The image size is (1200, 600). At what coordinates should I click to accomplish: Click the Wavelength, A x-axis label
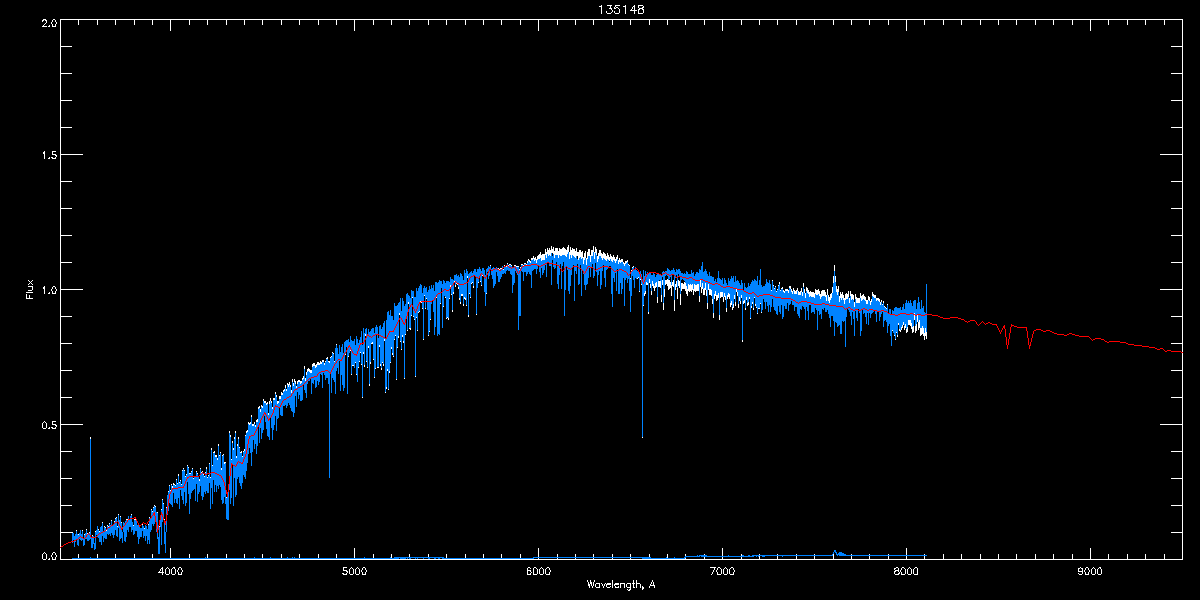pyautogui.click(x=621, y=585)
